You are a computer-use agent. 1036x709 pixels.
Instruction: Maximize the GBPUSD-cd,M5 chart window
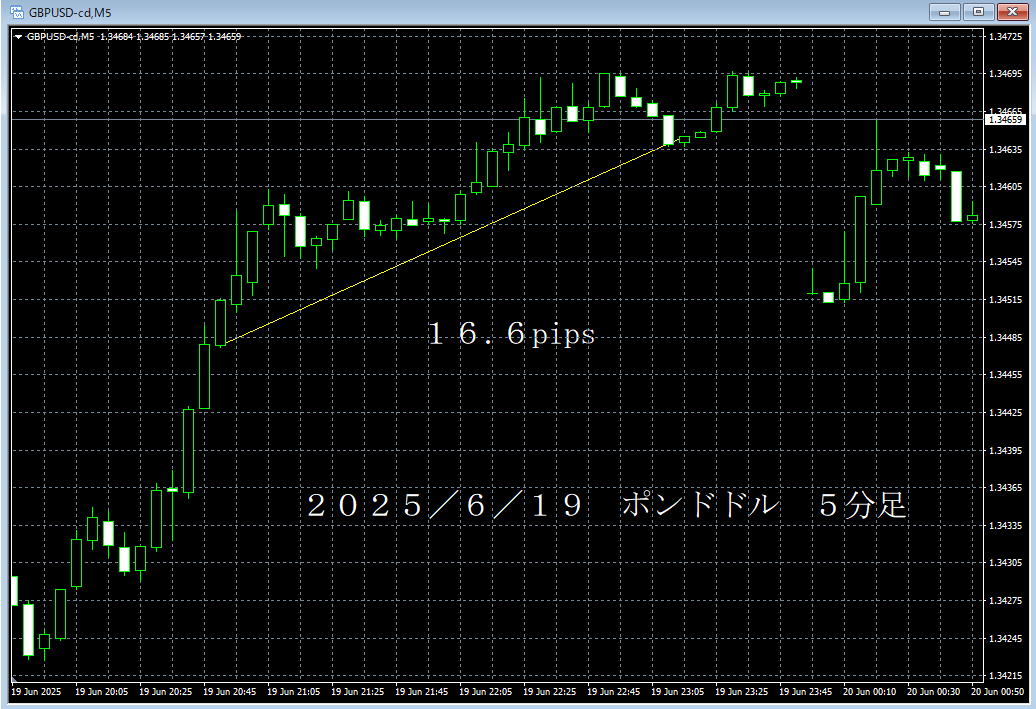tap(976, 11)
